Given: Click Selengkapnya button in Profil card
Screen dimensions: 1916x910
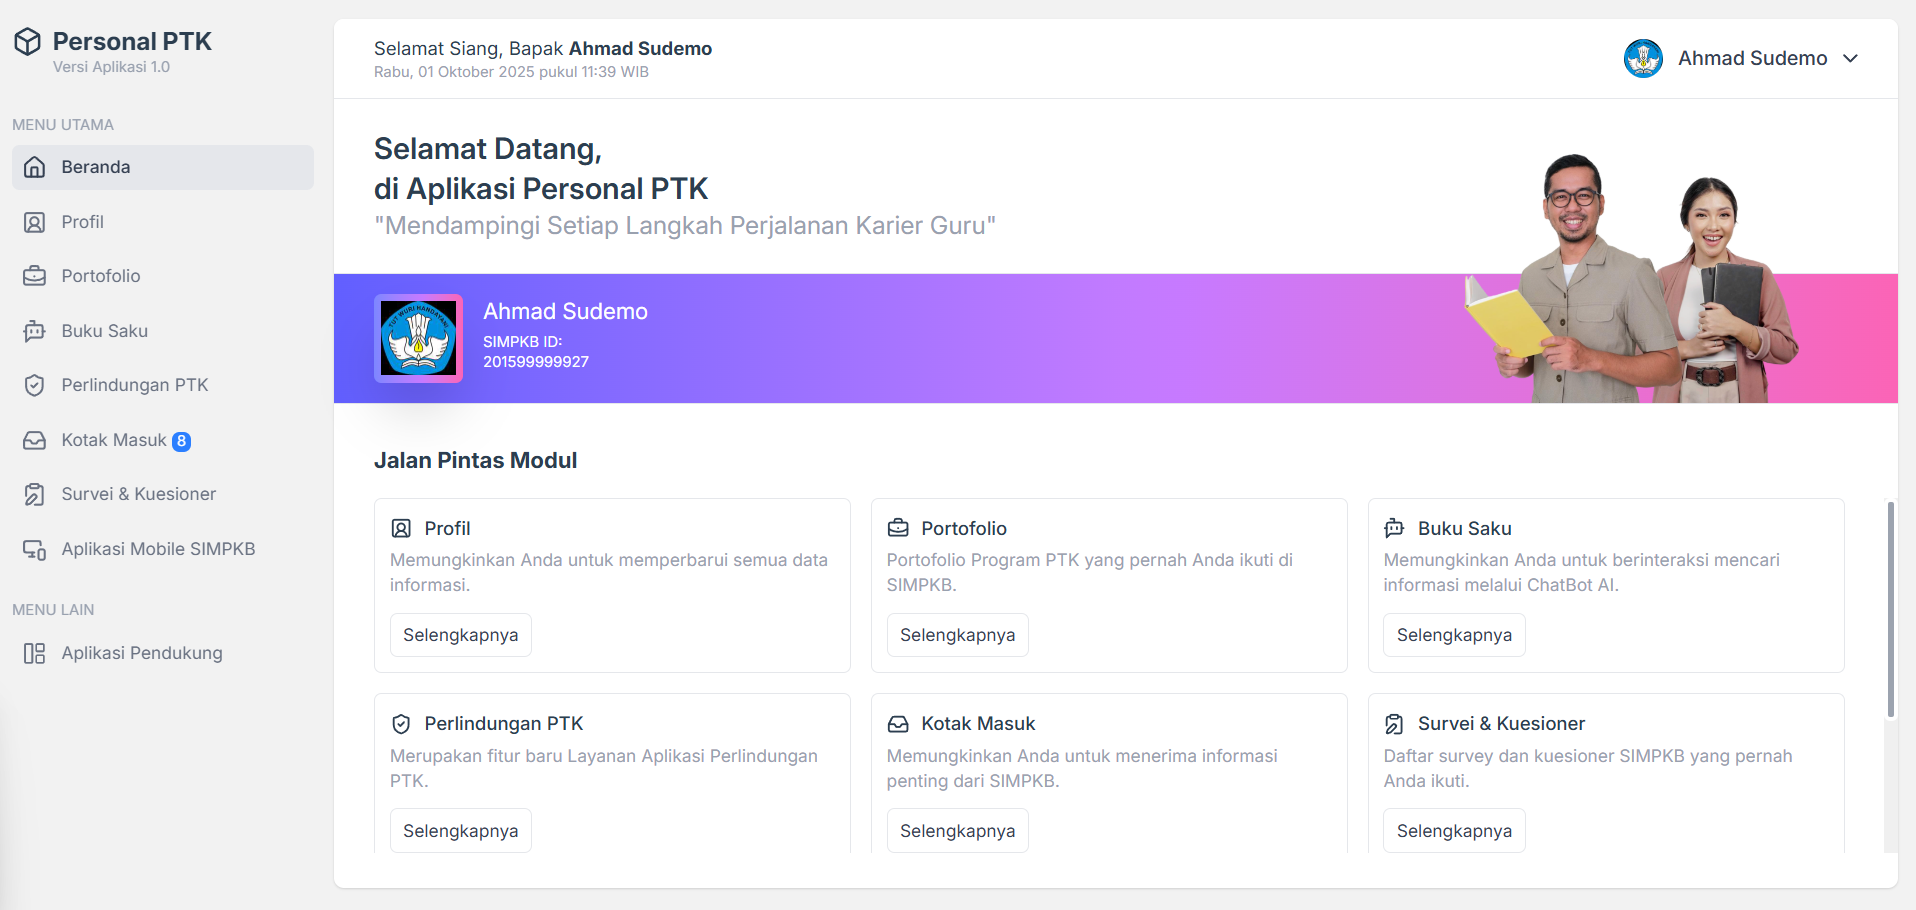Looking at the screenshot, I should tap(460, 635).
